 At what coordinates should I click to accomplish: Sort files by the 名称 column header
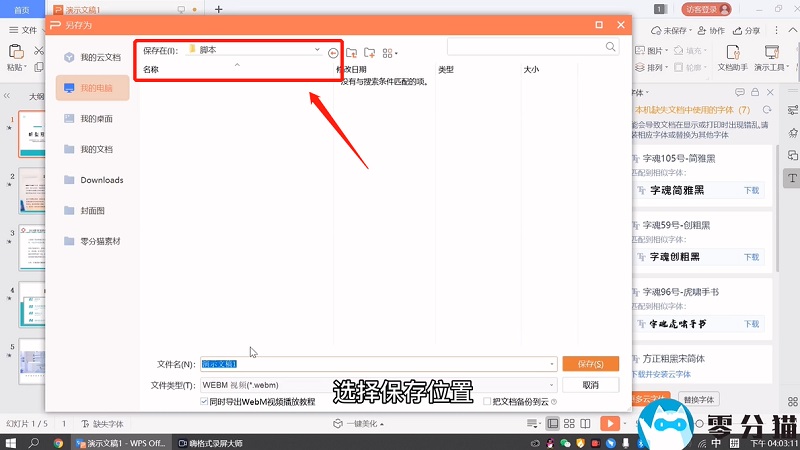pos(152,70)
